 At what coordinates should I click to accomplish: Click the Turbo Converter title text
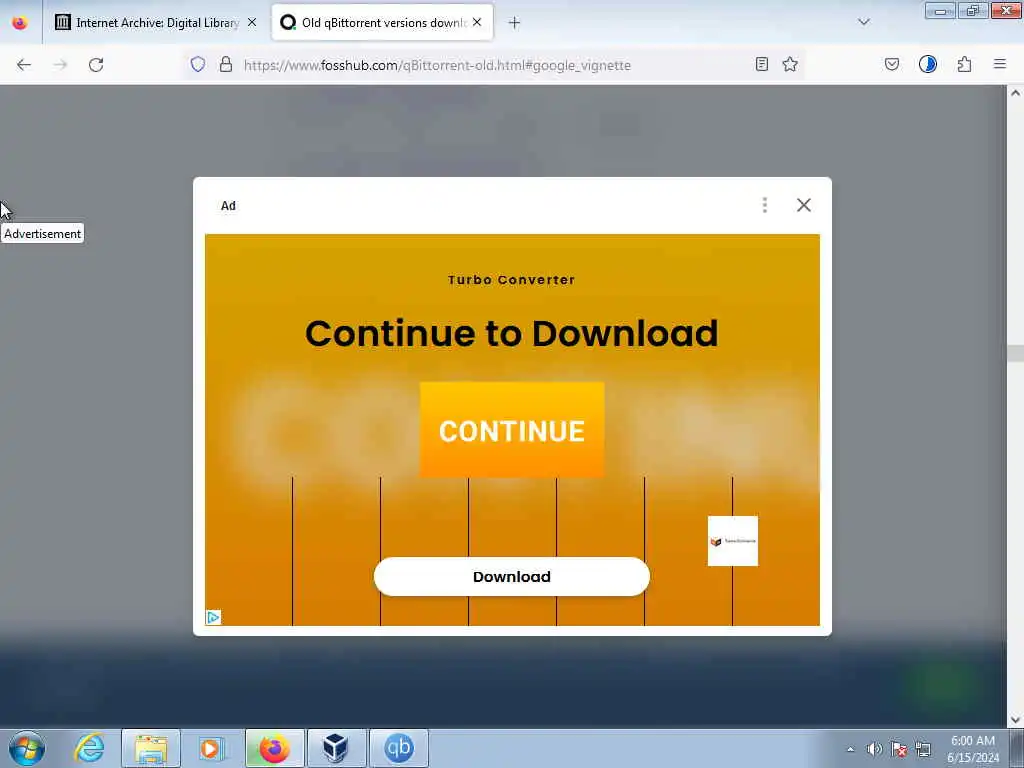pos(512,280)
